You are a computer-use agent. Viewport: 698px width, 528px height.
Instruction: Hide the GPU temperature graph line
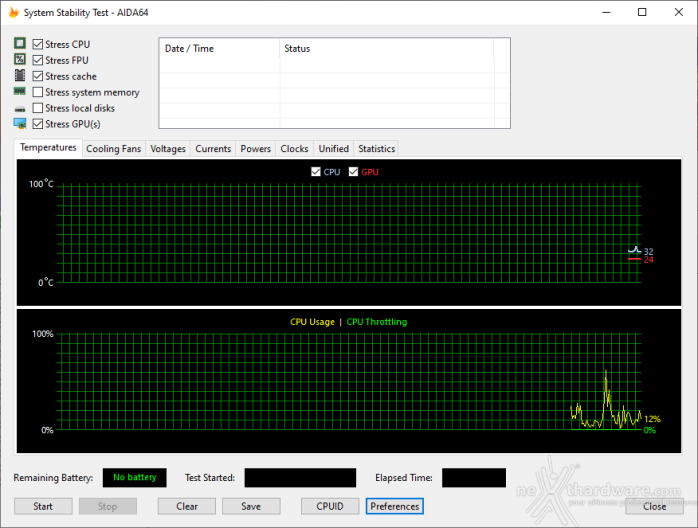(x=353, y=172)
